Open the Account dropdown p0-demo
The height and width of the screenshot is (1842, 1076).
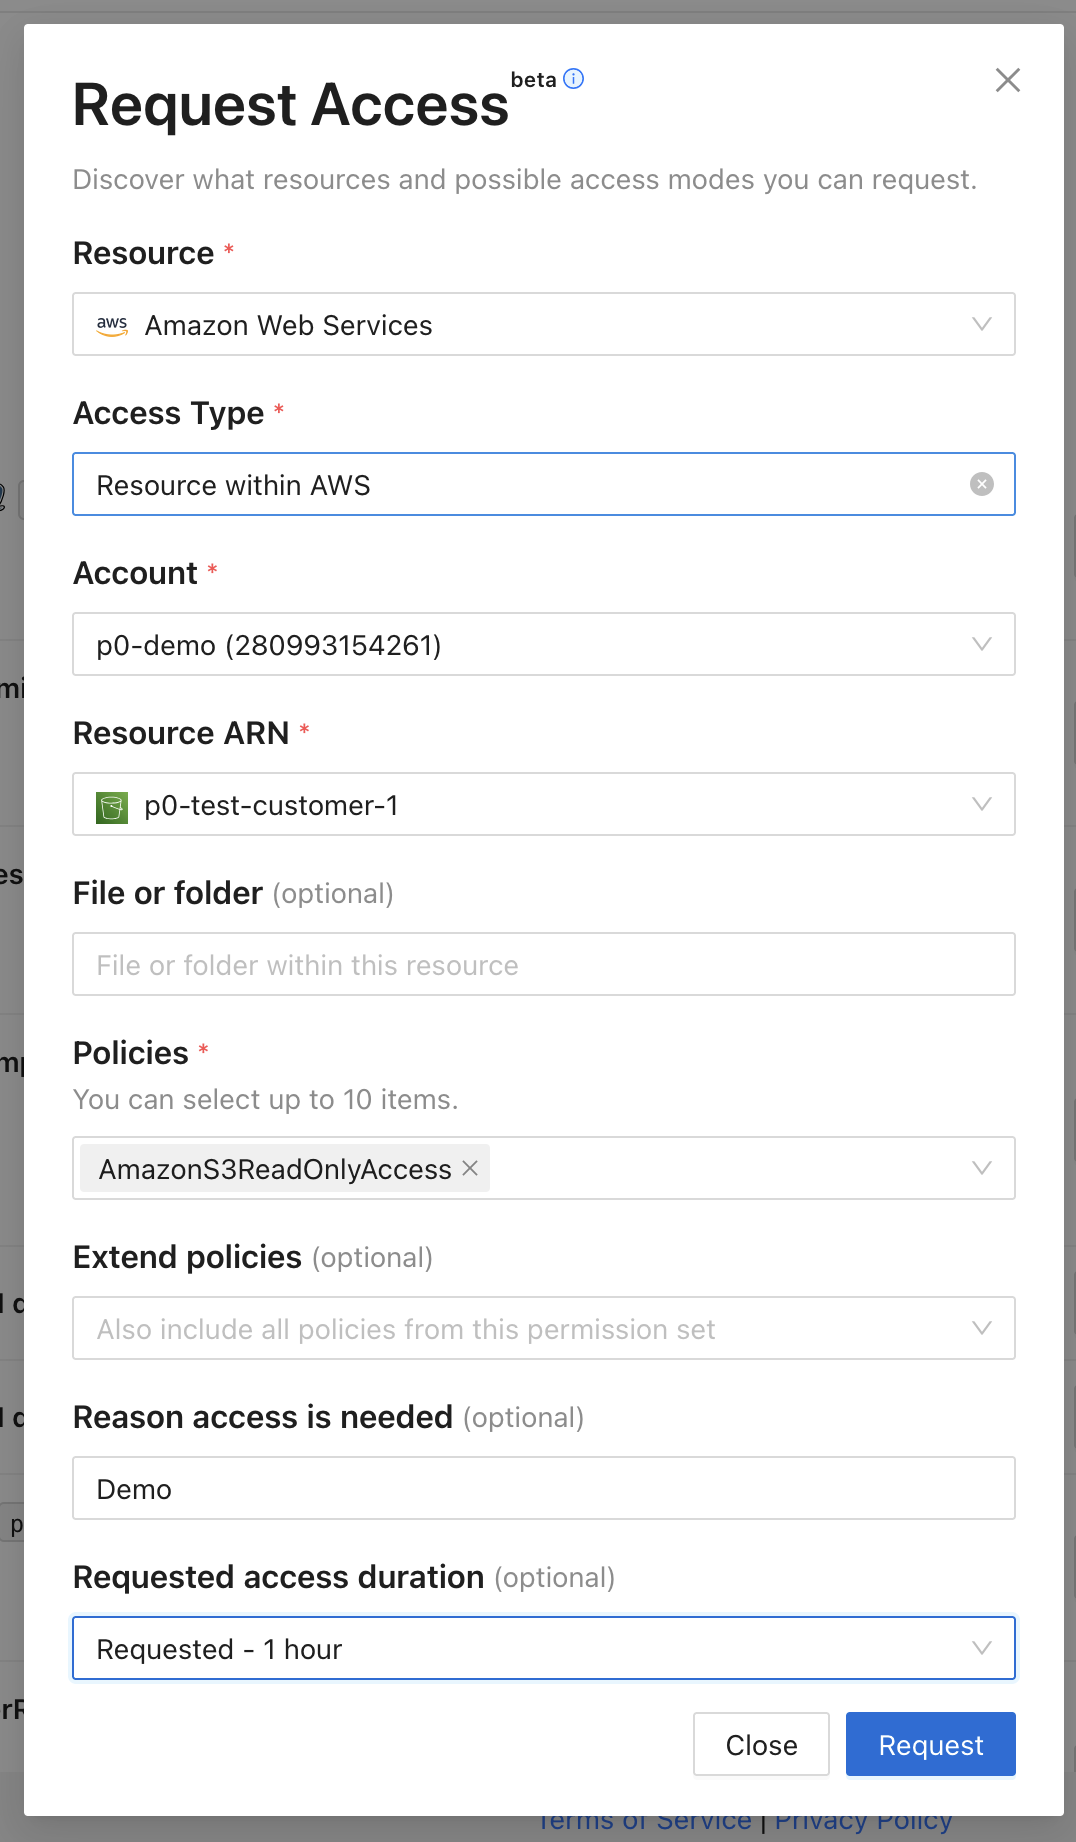pos(544,644)
